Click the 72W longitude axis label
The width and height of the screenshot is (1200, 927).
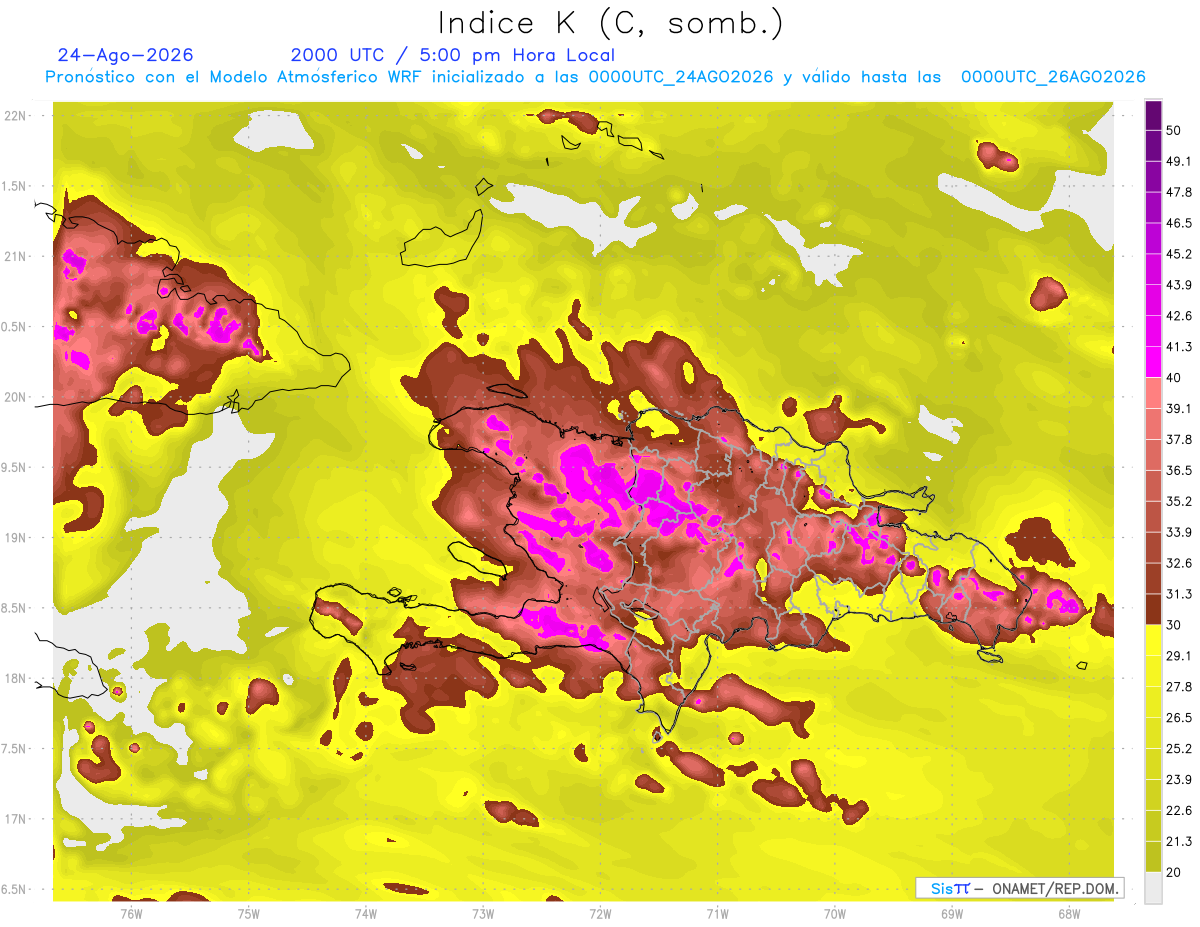pos(600,913)
